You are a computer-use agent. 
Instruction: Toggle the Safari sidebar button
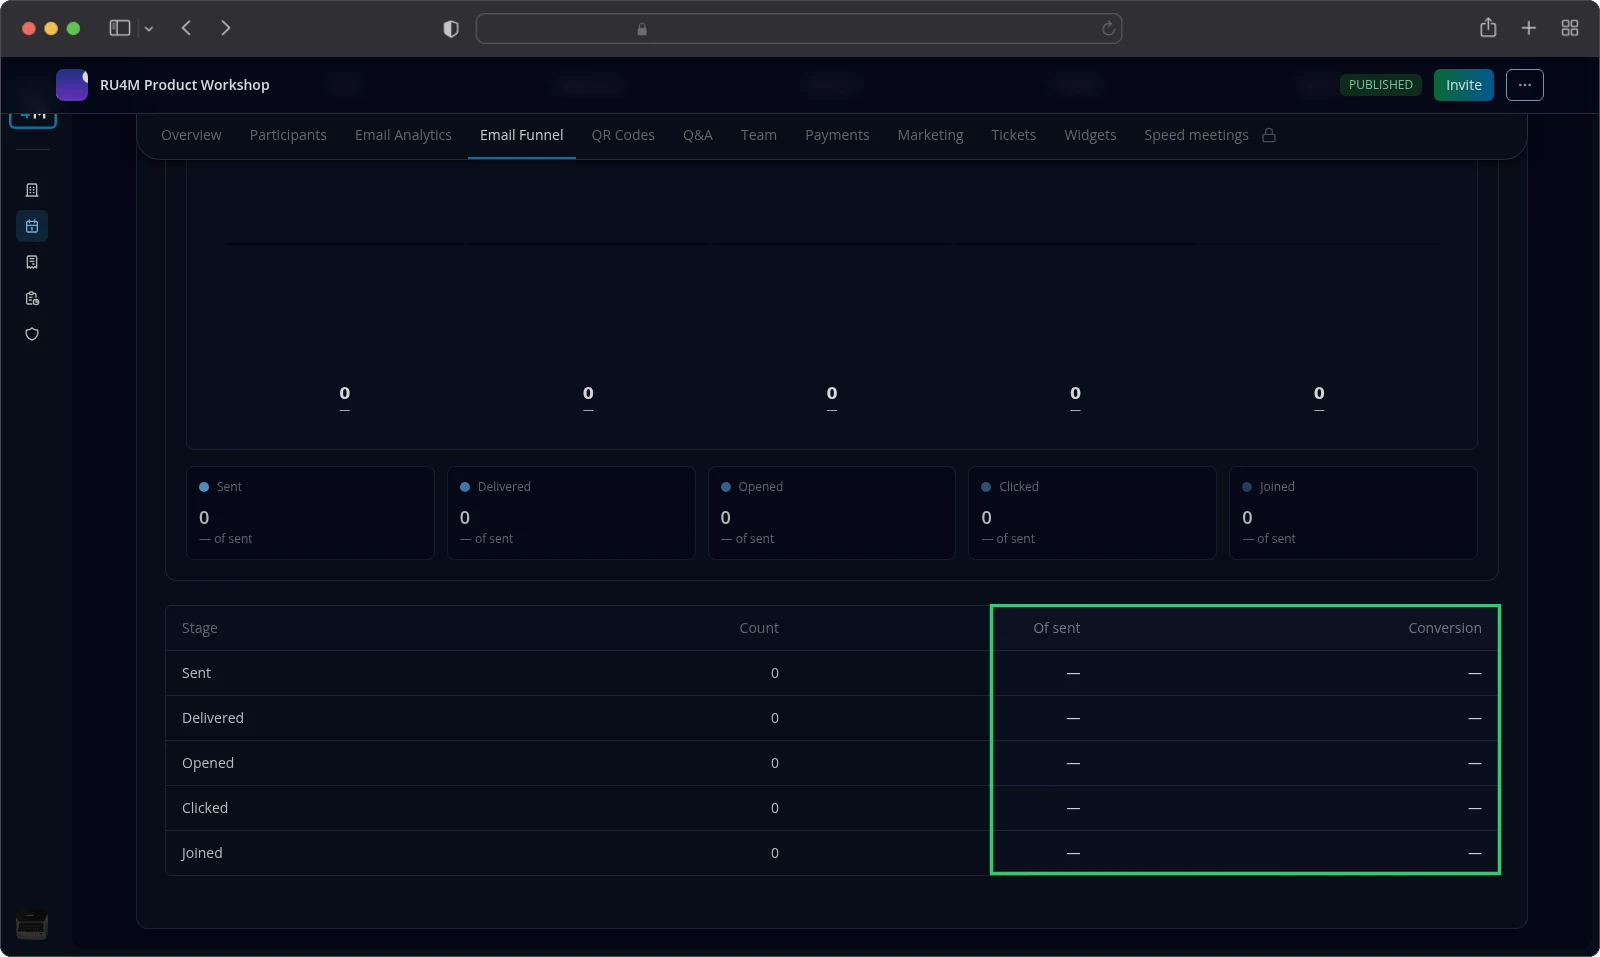coord(120,28)
